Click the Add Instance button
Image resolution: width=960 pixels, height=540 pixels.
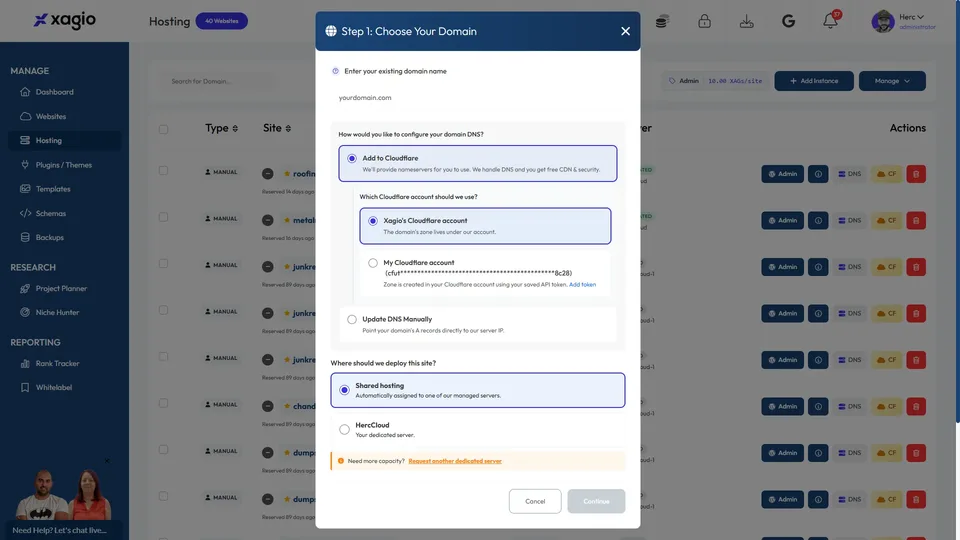coord(814,81)
